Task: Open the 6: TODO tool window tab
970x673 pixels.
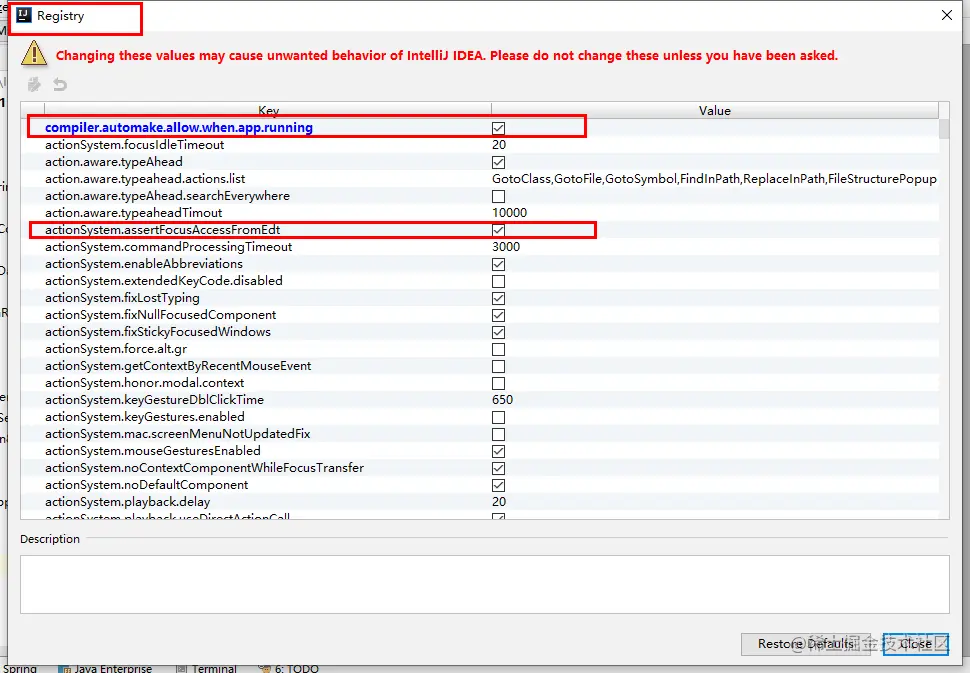Action: (289, 668)
